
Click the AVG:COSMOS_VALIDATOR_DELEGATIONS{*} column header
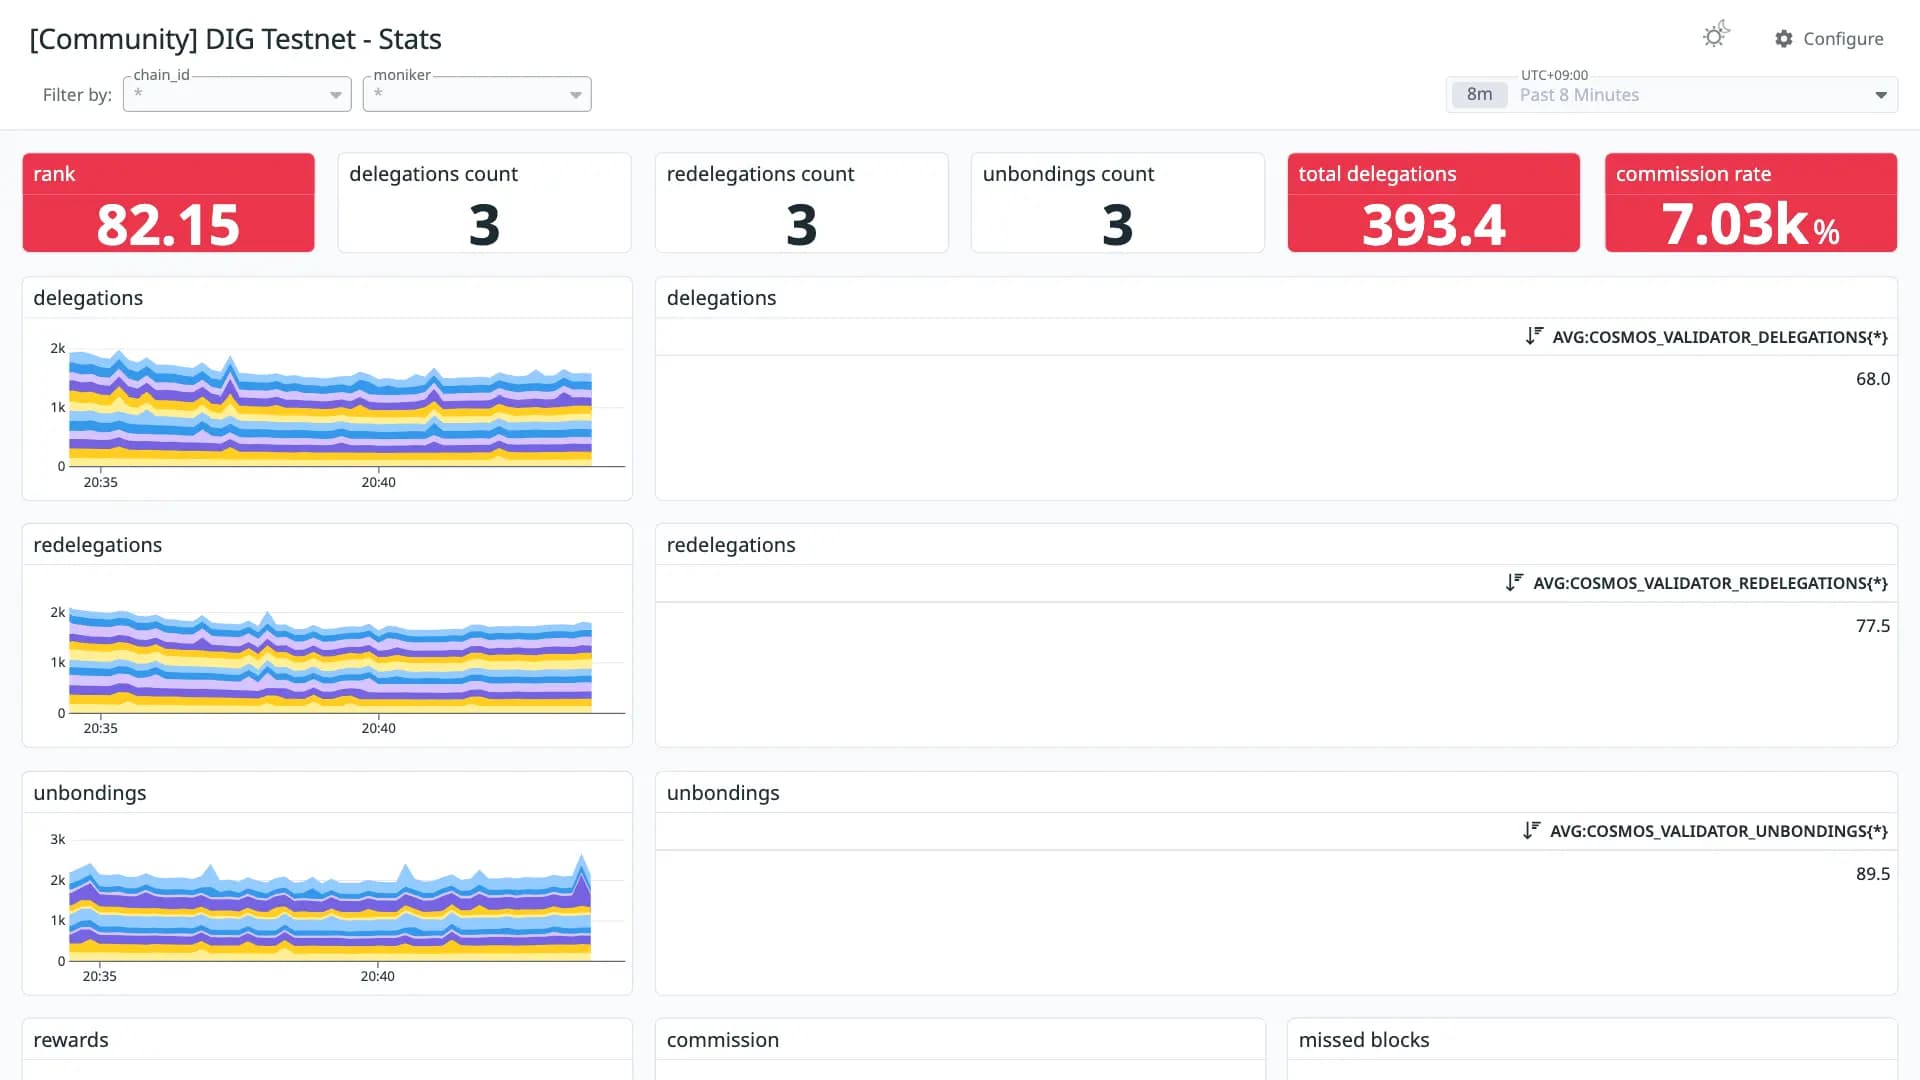click(x=1720, y=337)
